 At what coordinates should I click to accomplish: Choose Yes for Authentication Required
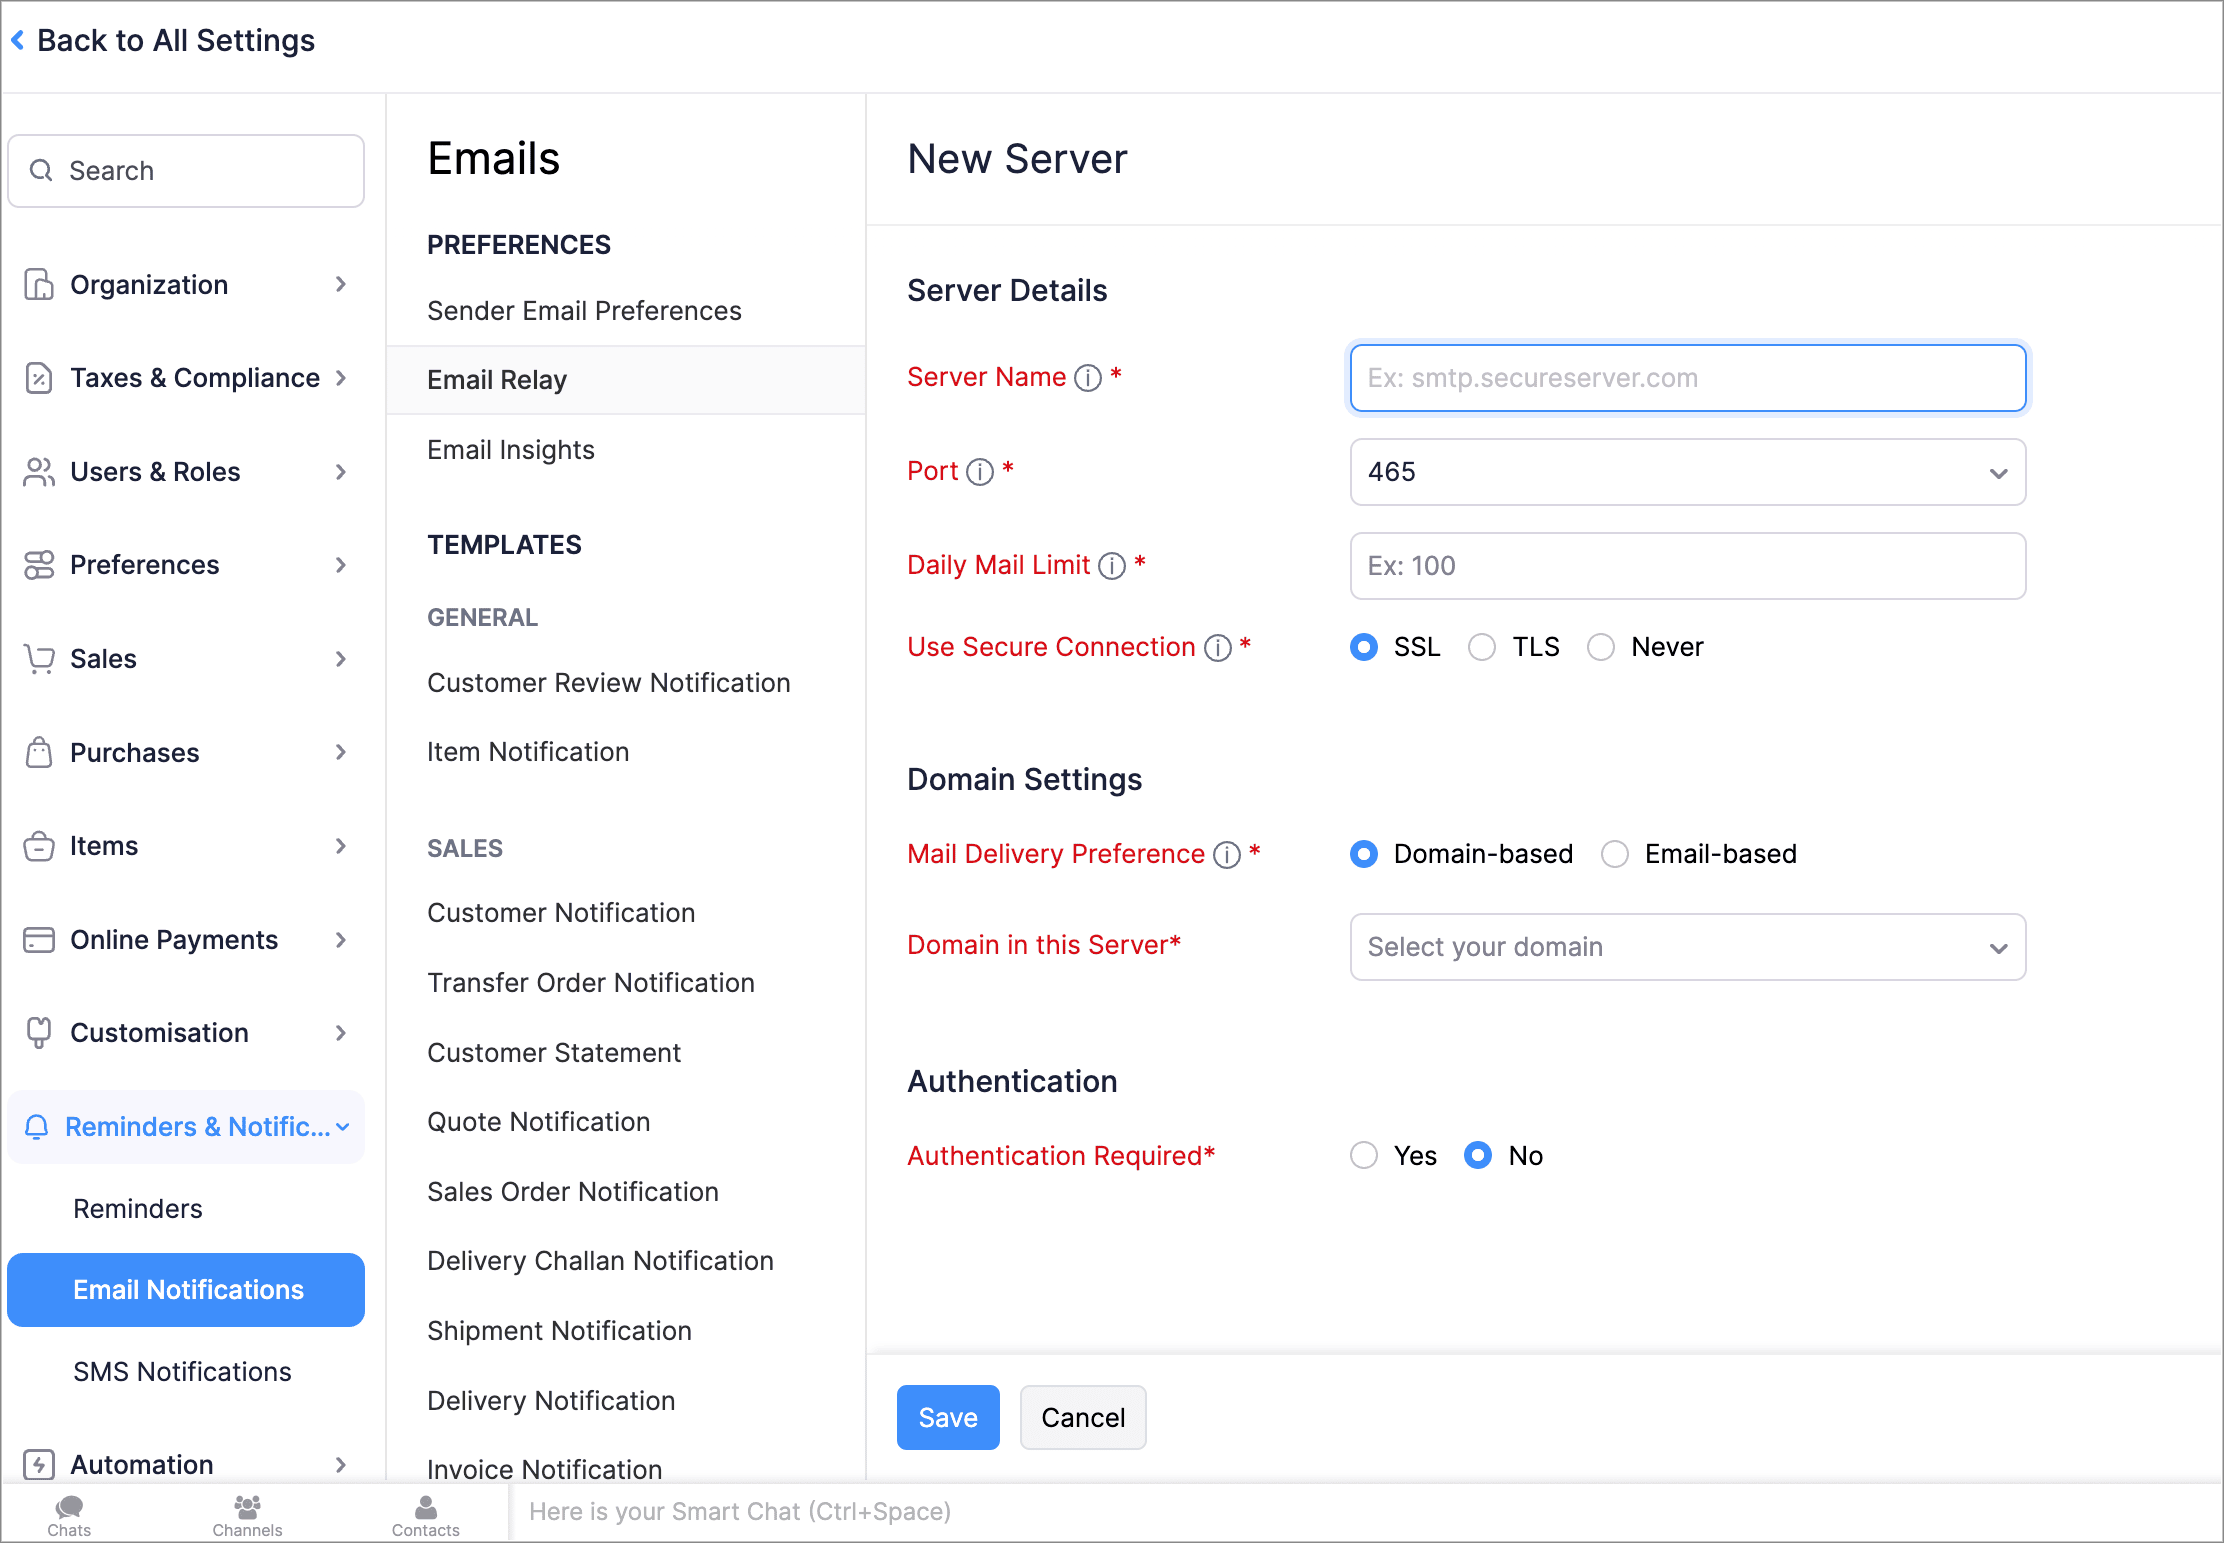click(1364, 1156)
